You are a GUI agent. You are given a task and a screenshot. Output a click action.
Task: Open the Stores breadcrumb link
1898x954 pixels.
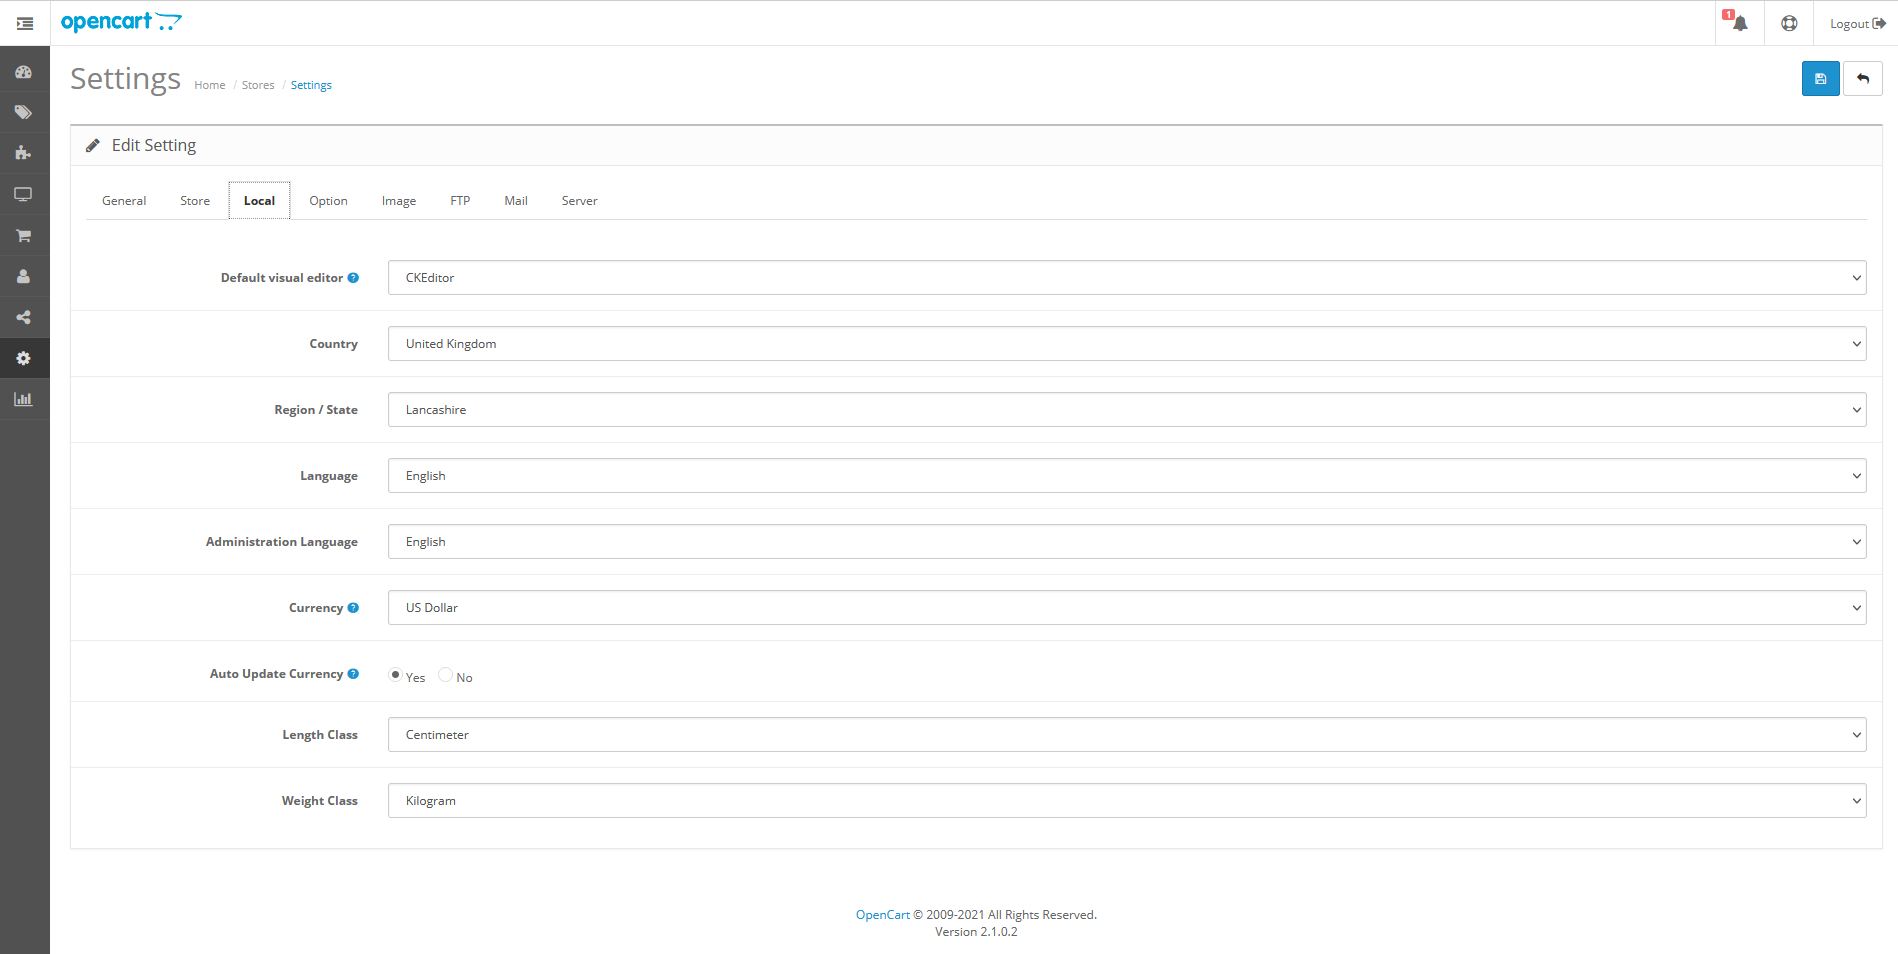pos(258,85)
